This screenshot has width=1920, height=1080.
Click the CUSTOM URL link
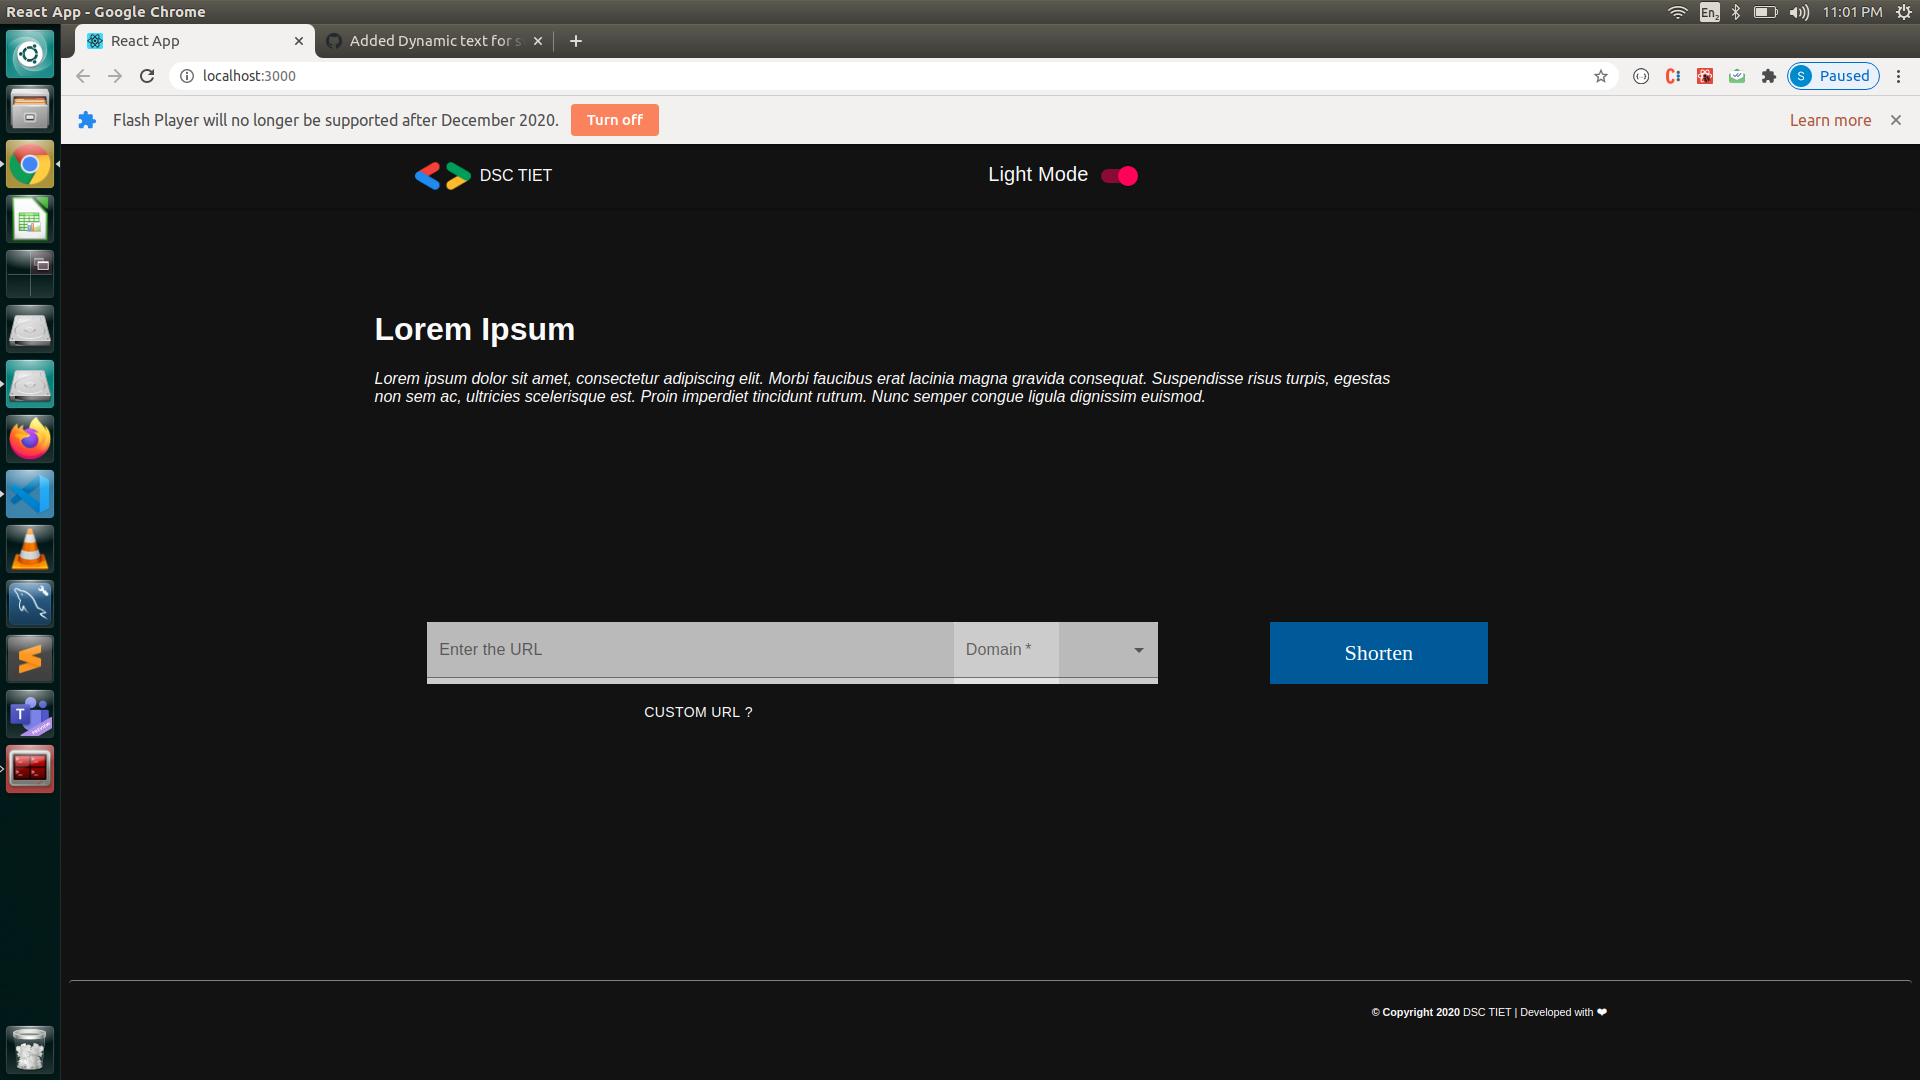pos(698,712)
